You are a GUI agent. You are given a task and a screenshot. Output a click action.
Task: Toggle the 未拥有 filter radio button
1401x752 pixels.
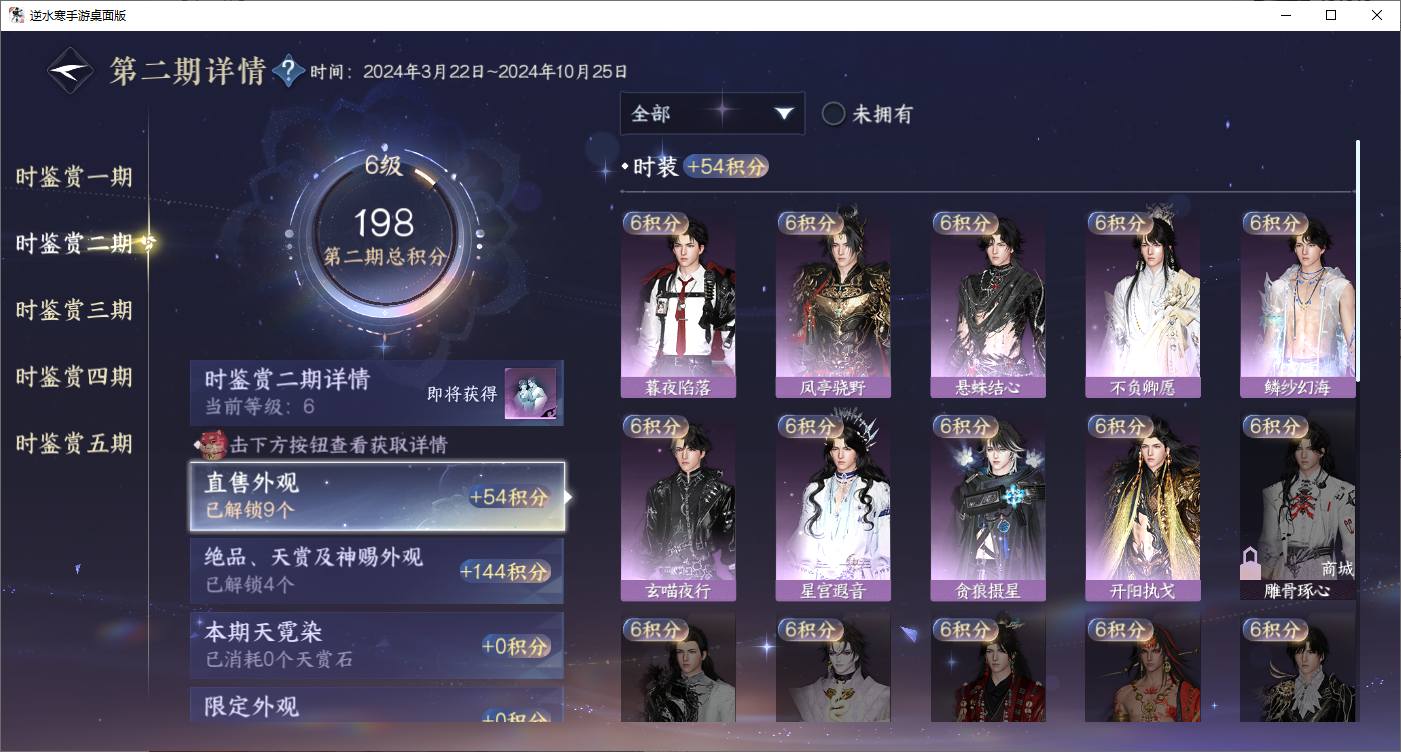(x=833, y=114)
